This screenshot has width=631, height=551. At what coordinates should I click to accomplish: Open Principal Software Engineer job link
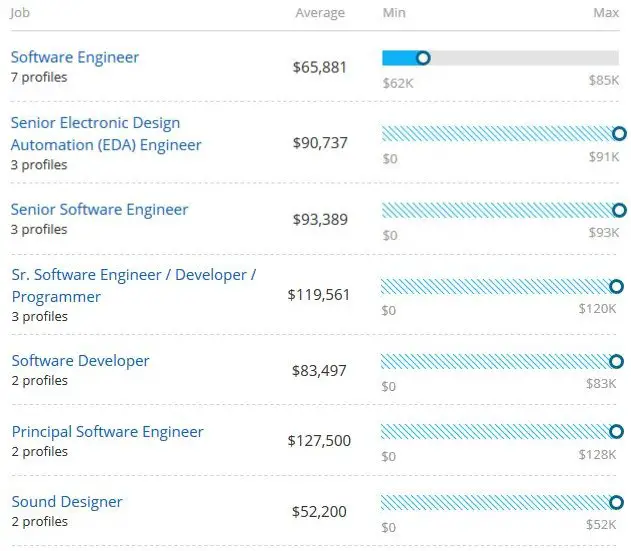click(x=107, y=432)
